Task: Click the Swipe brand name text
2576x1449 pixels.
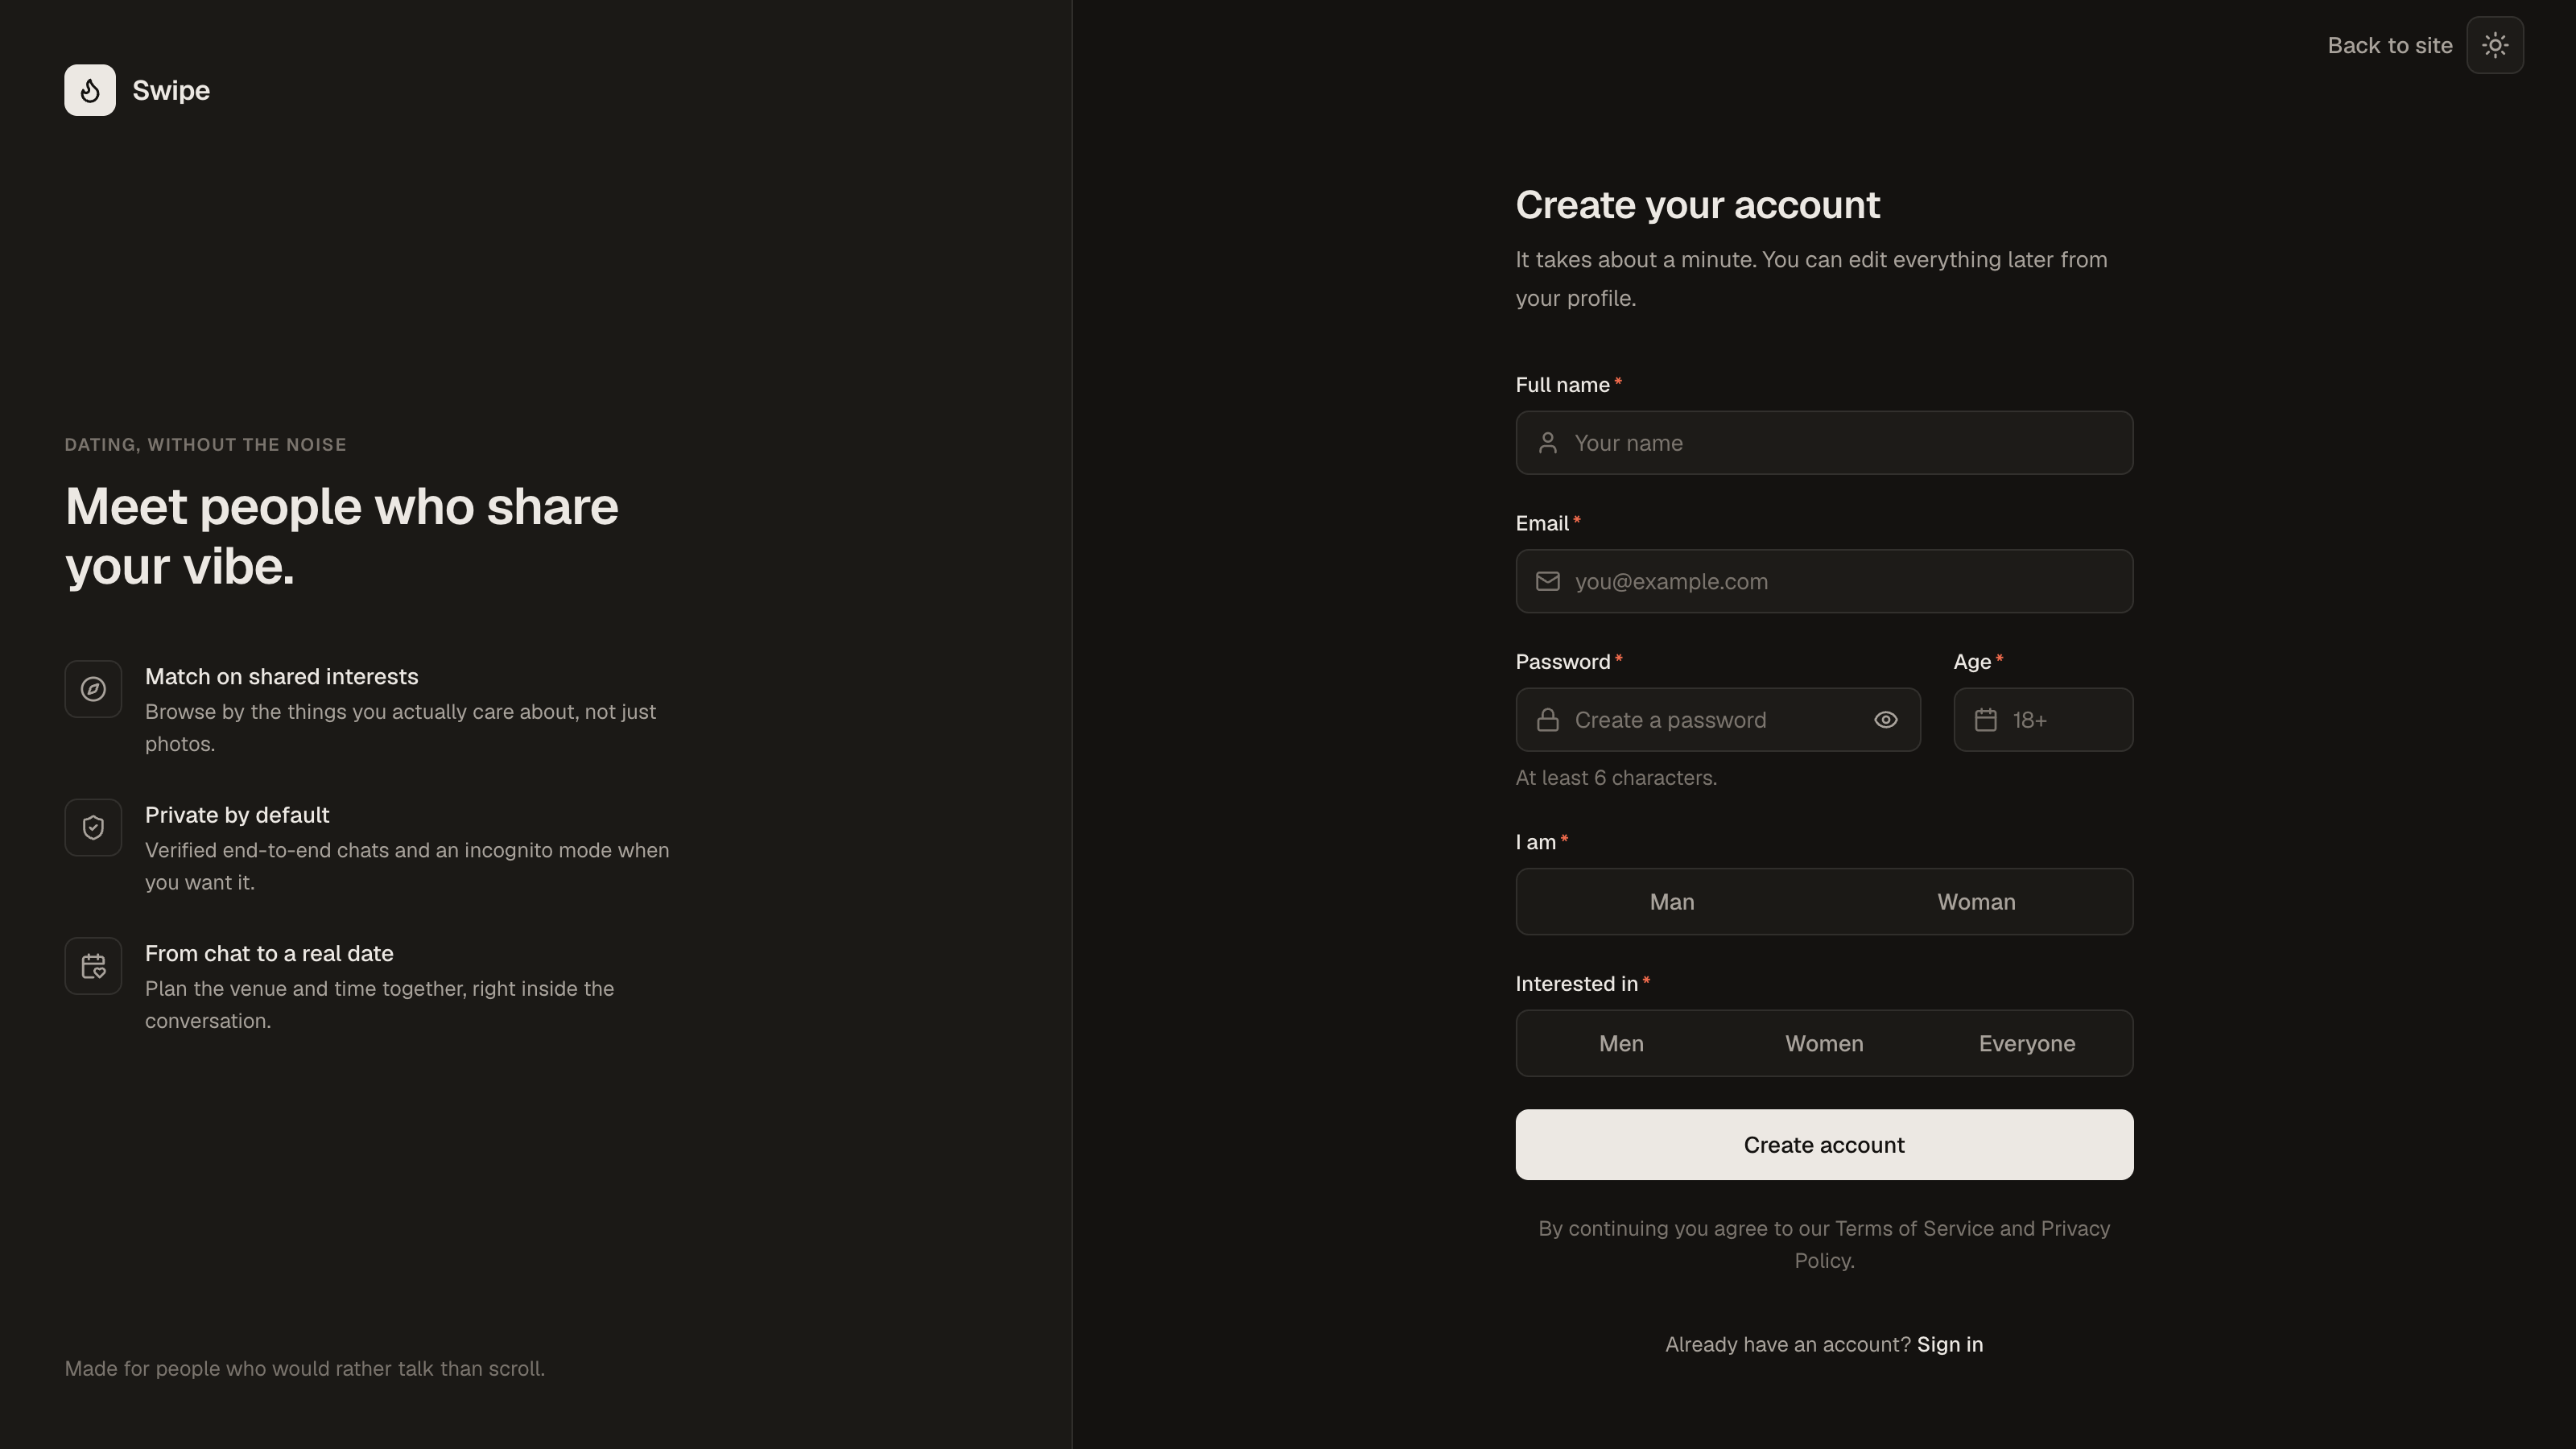Action: 171,91
